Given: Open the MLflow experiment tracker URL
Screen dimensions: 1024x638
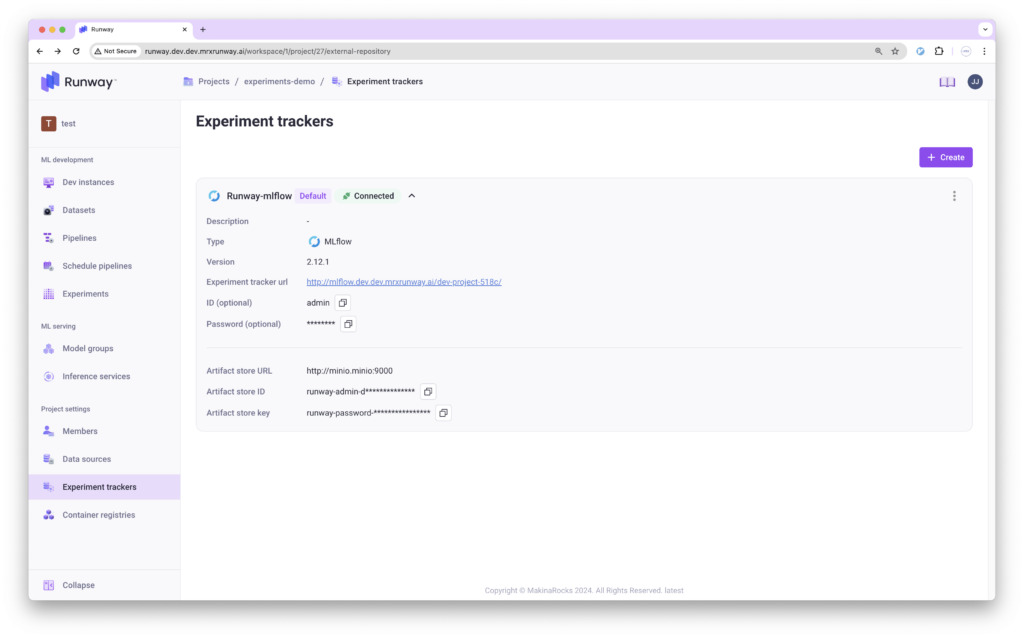Looking at the screenshot, I should pos(404,282).
